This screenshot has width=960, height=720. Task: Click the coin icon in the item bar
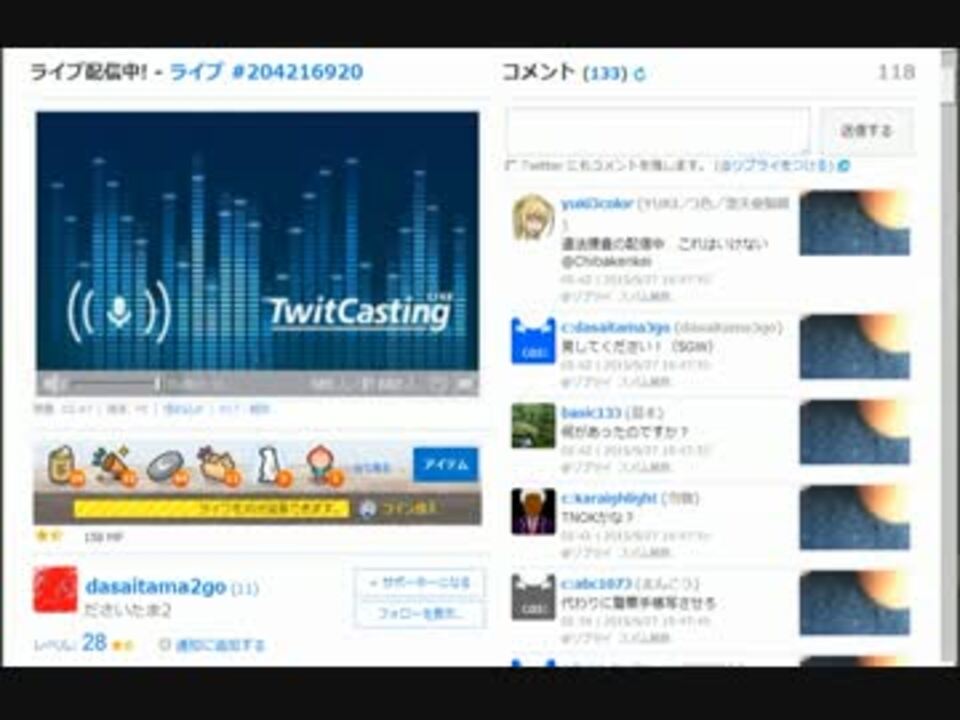pos(367,509)
